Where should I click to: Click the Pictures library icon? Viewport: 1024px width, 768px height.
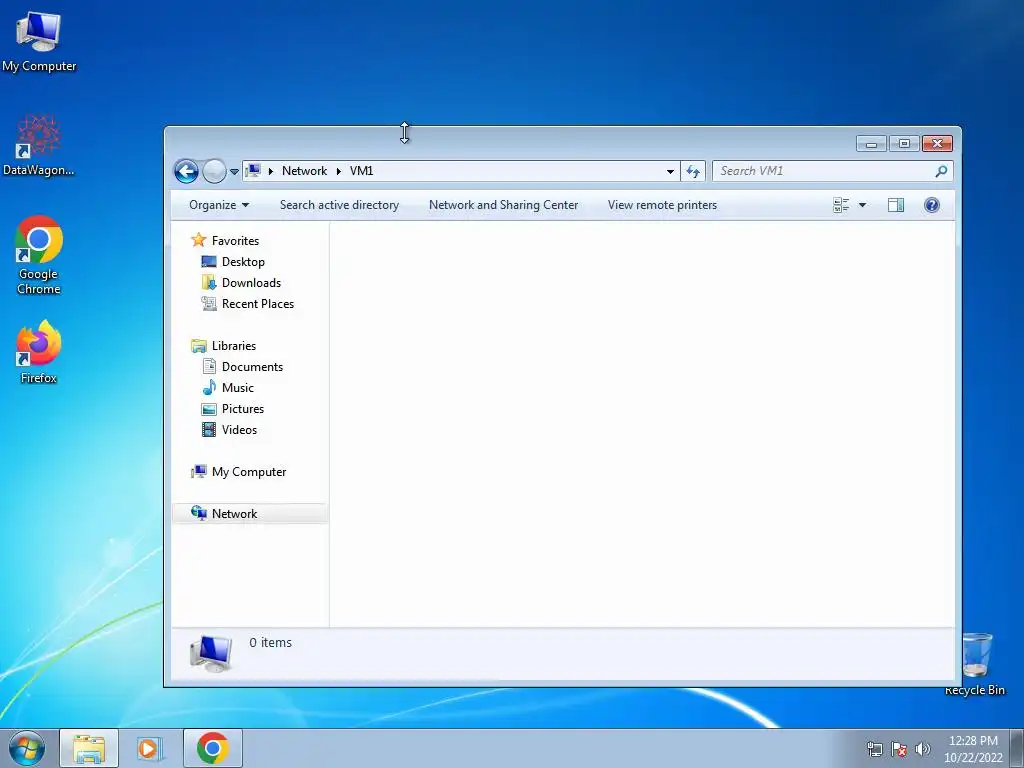coord(209,409)
